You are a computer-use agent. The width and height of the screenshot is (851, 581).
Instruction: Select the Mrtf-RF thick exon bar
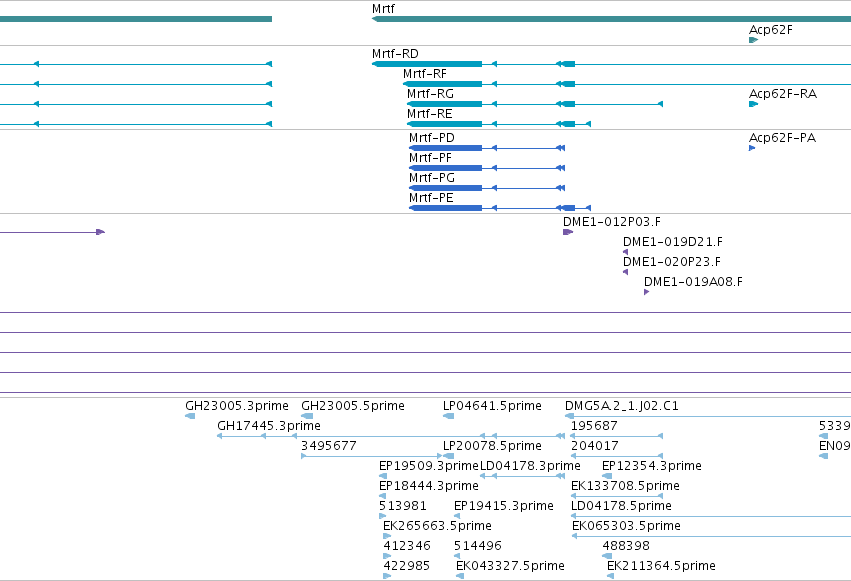[442, 84]
